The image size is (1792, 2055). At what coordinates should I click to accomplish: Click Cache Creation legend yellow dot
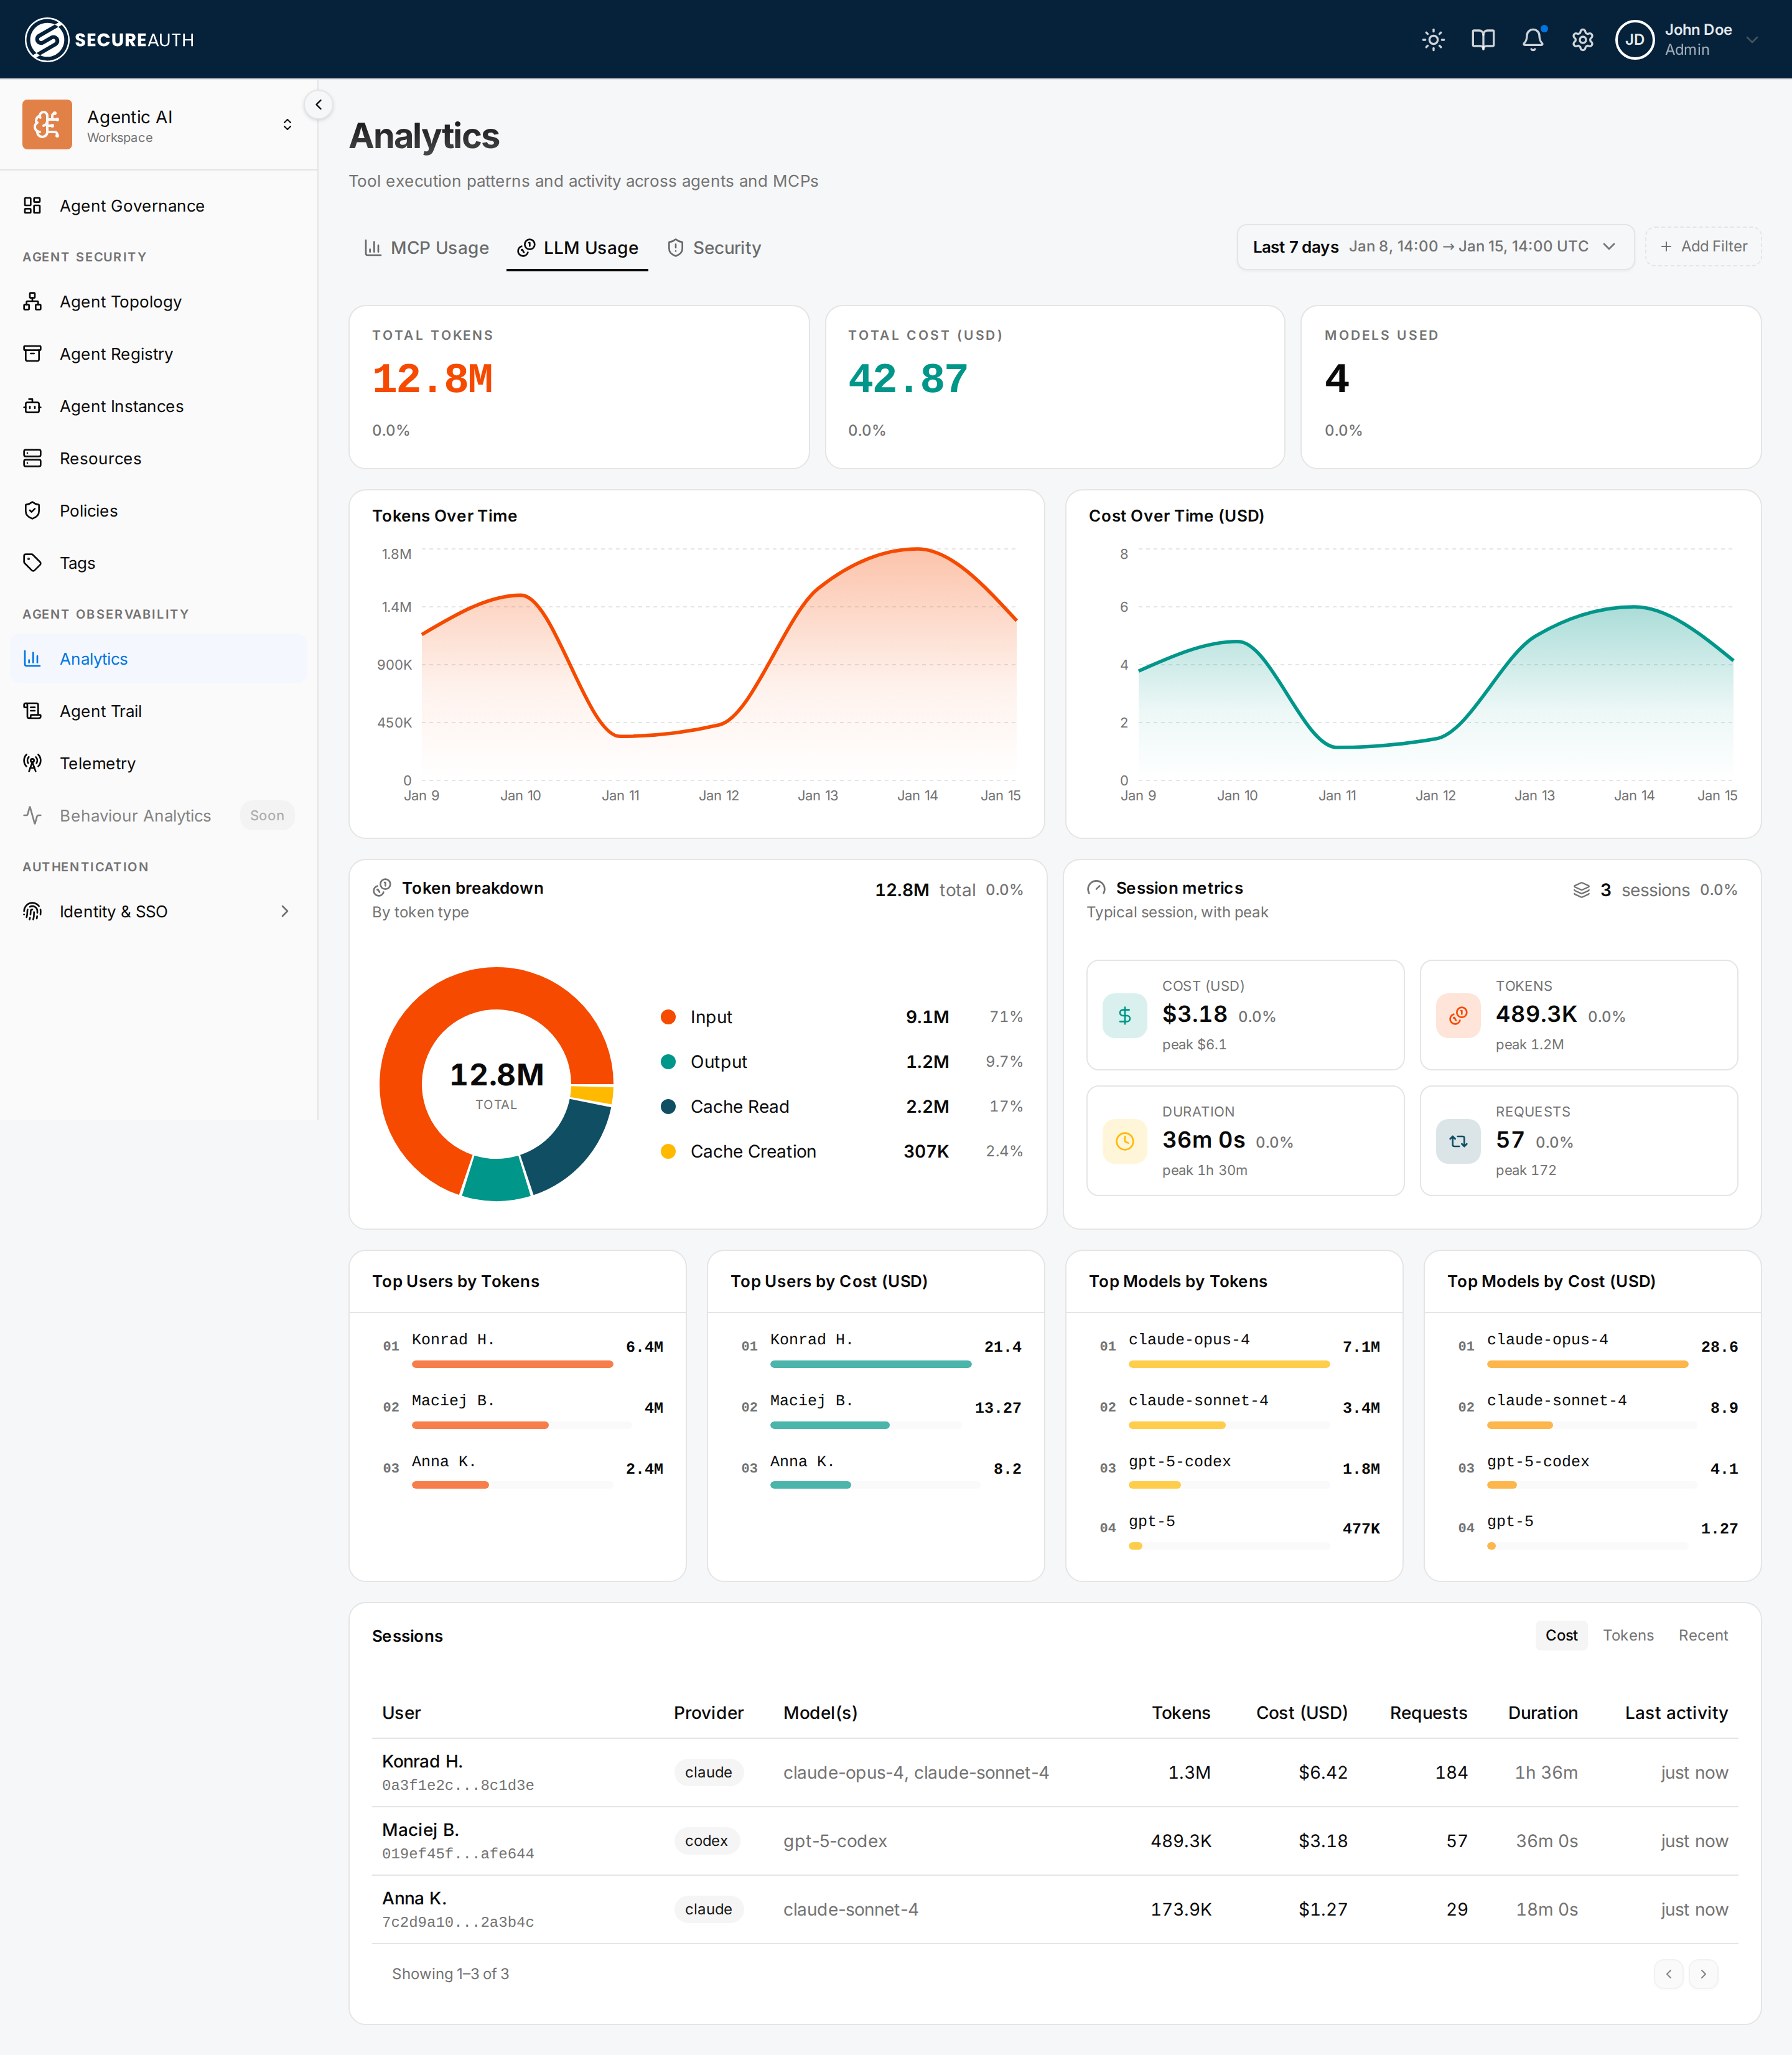pos(668,1151)
